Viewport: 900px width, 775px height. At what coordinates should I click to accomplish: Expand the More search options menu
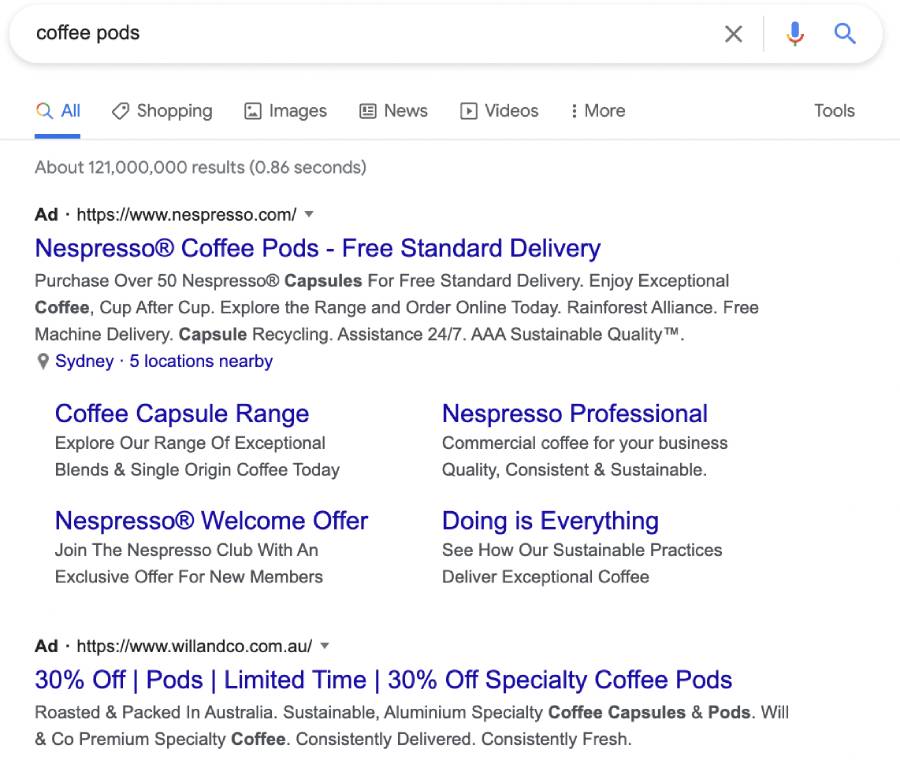(598, 111)
